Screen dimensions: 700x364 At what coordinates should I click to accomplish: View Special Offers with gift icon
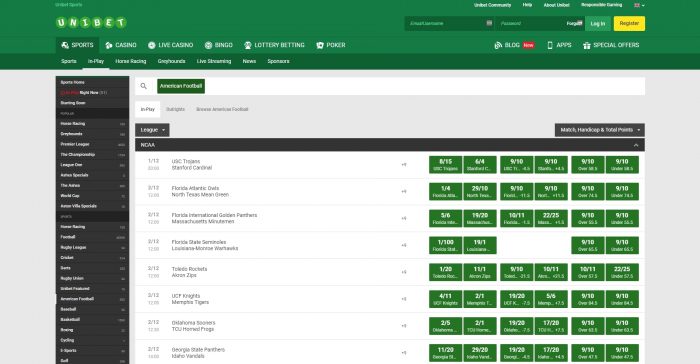[611, 45]
